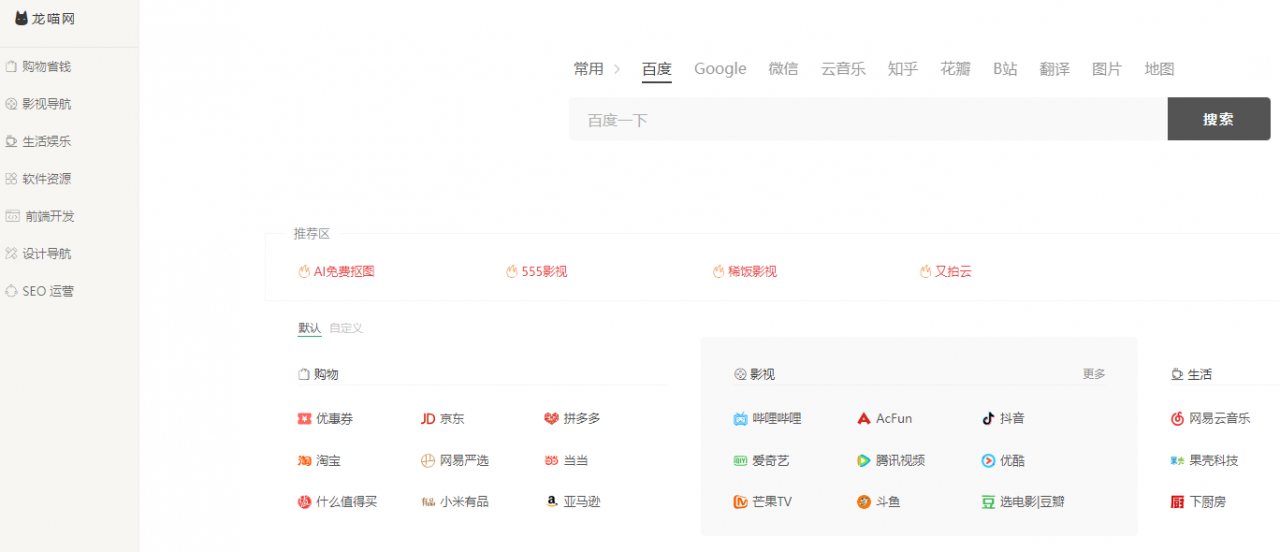
Task: Select the 知乎 search tab
Action: click(903, 69)
